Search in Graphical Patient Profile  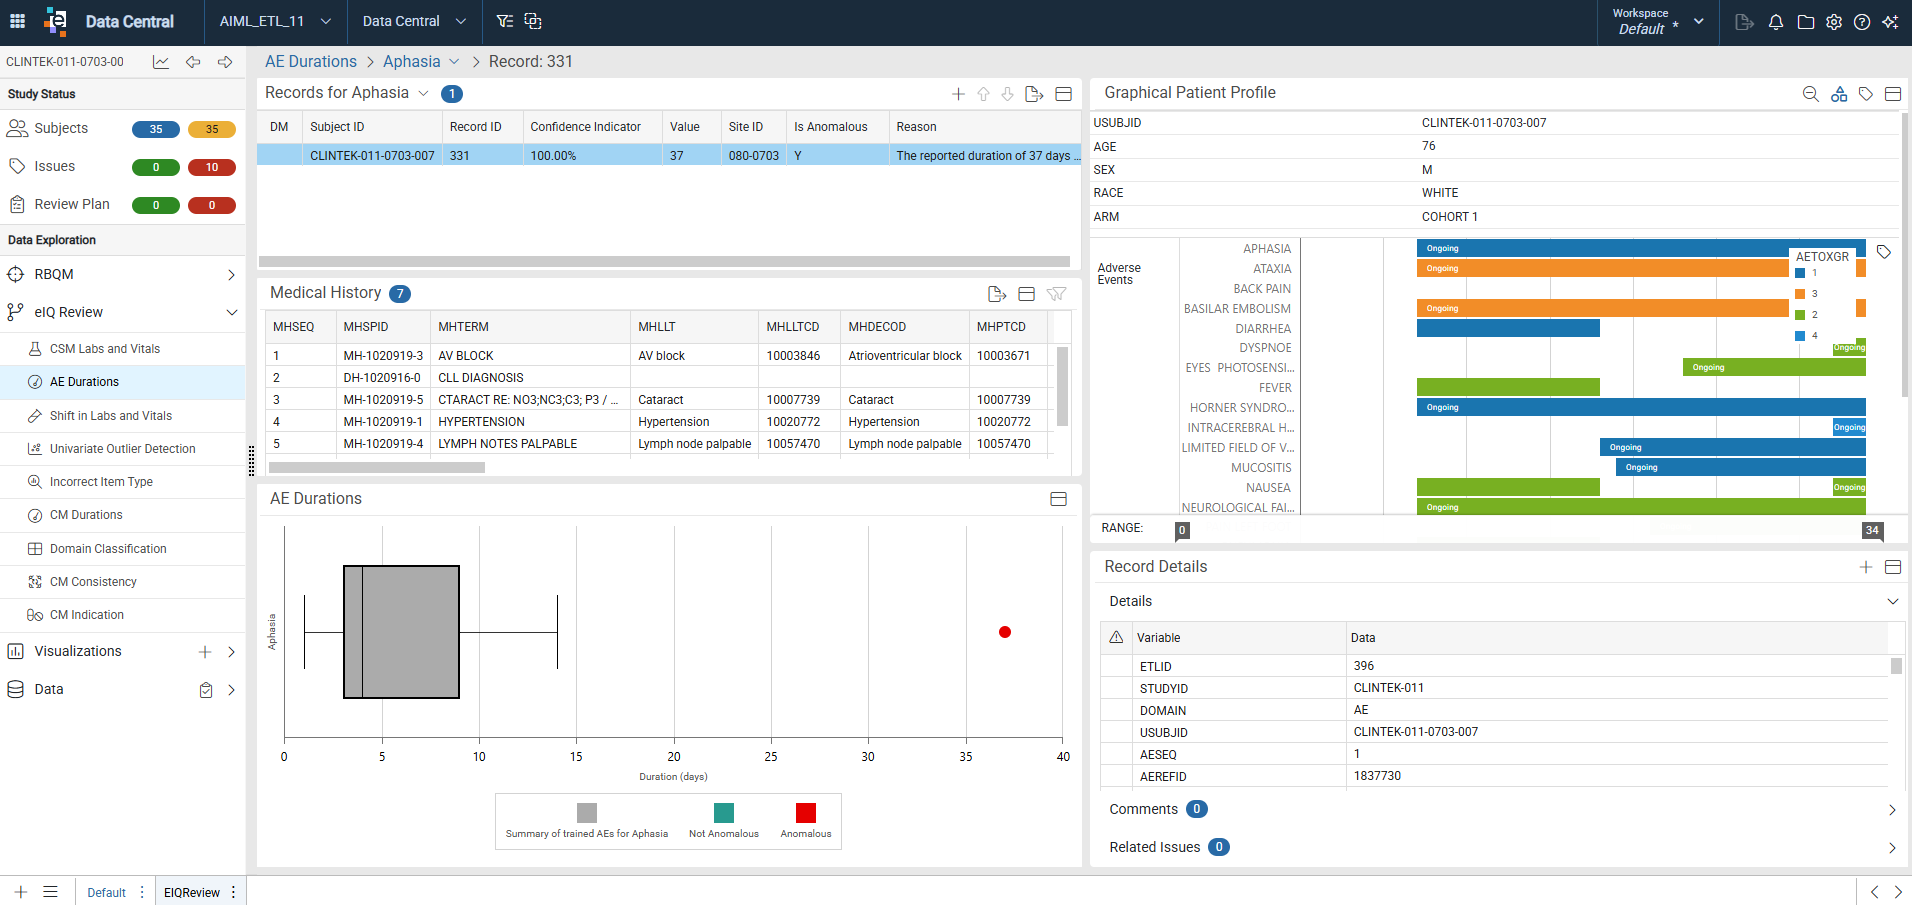pyautogui.click(x=1811, y=94)
